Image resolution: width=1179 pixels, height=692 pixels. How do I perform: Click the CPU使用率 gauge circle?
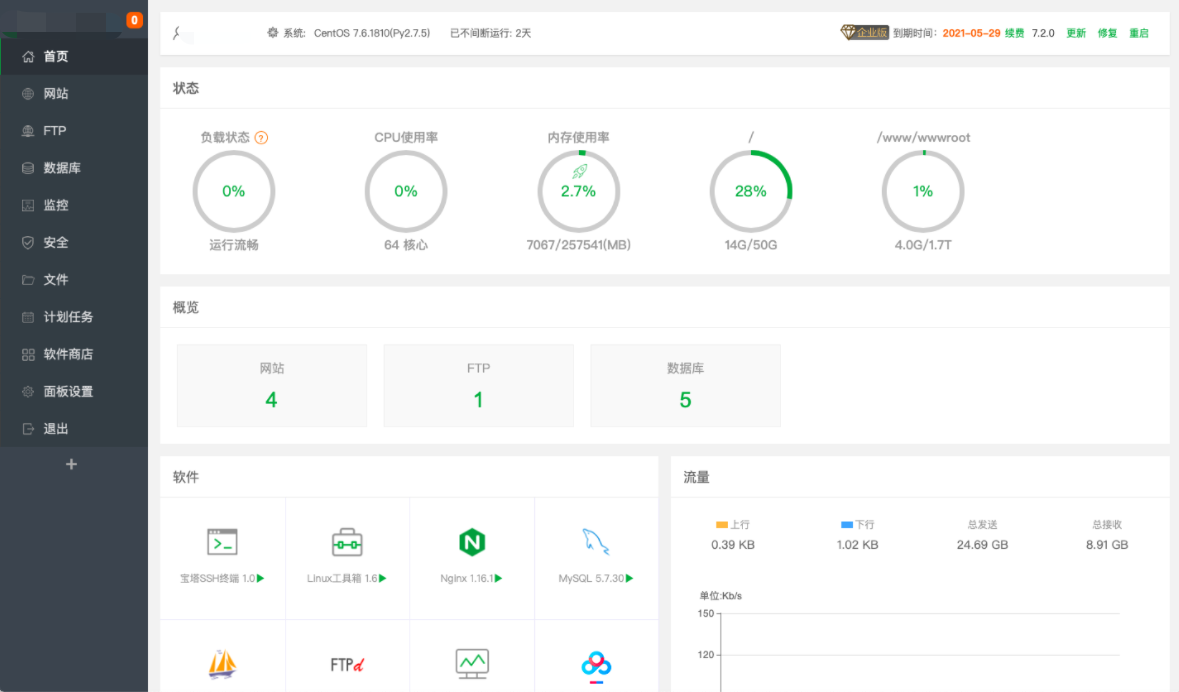[406, 191]
